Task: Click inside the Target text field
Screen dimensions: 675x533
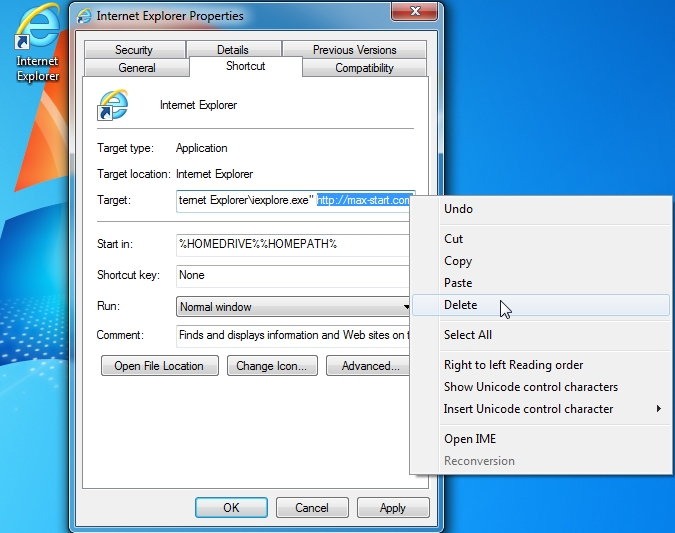Action: click(293, 201)
